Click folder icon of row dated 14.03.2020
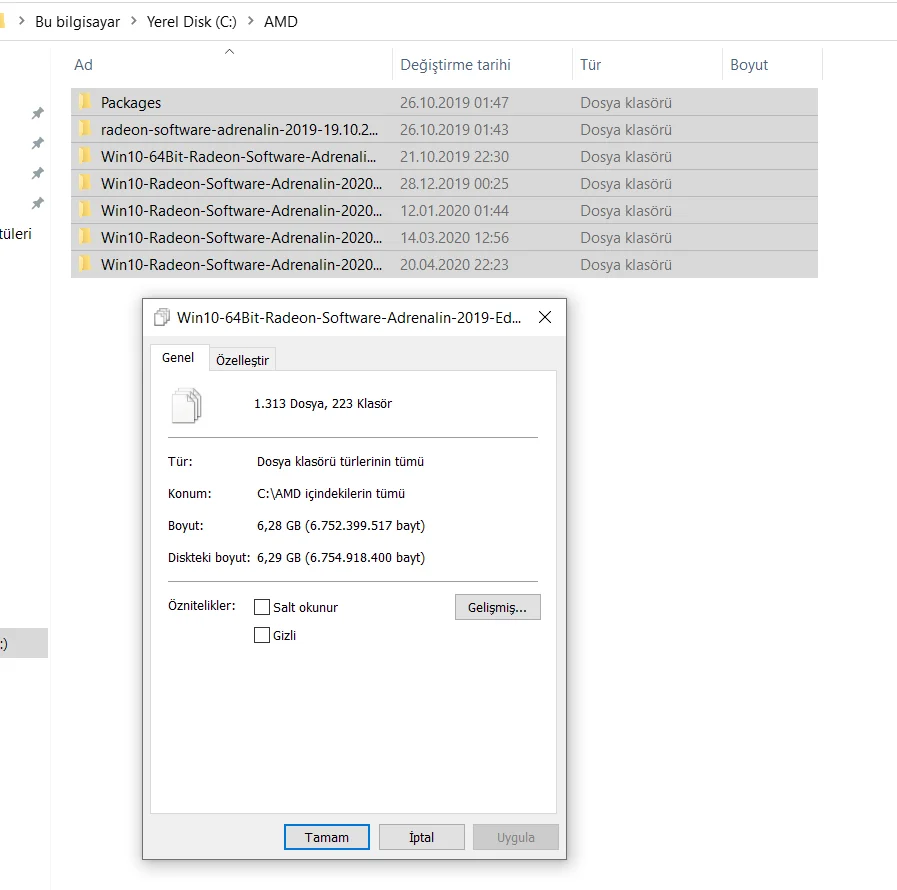Screen dimensions: 897x890 [x=85, y=237]
